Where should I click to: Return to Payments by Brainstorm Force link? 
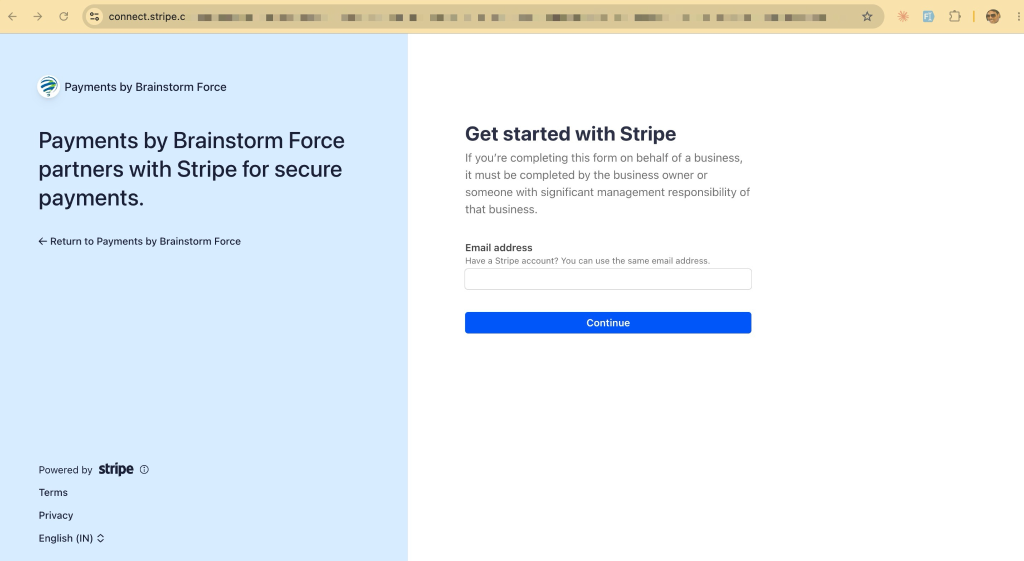pyautogui.click(x=140, y=241)
